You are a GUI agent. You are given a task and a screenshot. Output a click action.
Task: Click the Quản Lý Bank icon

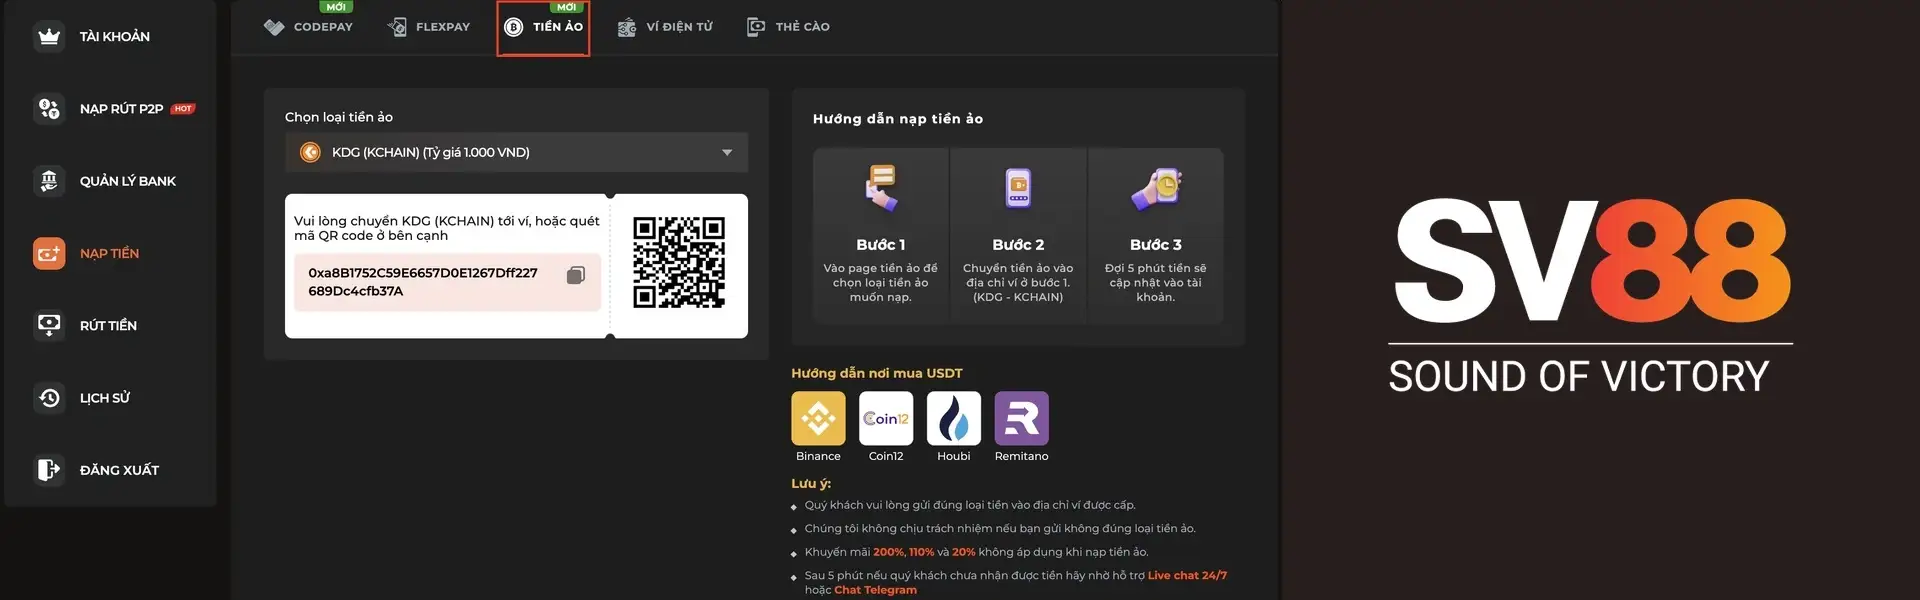click(48, 181)
